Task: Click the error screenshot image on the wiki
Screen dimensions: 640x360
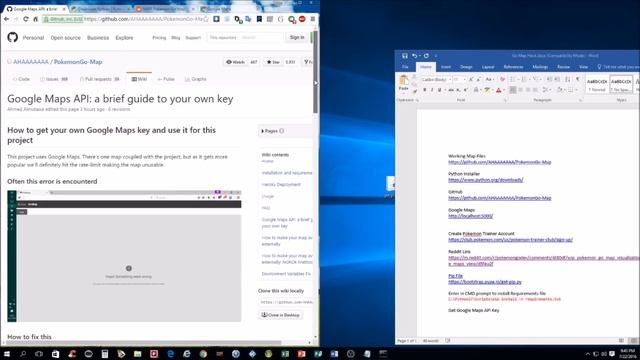Action: click(x=124, y=256)
